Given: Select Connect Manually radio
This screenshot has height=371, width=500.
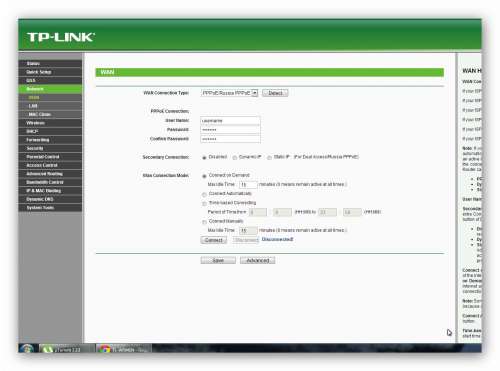Looking at the screenshot, I should 204,222.
